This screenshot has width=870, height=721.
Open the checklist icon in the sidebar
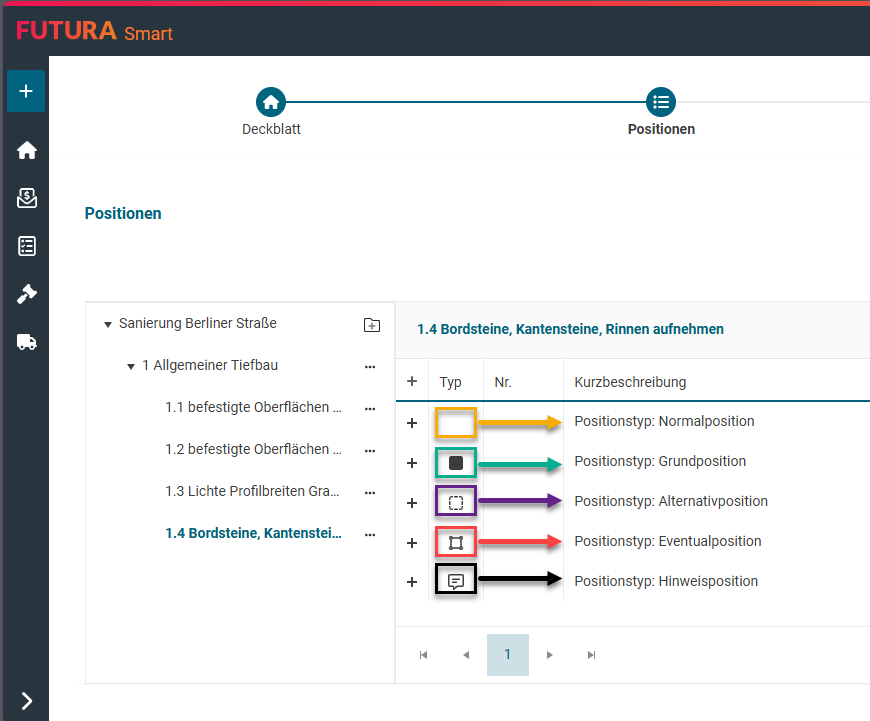(x=27, y=246)
